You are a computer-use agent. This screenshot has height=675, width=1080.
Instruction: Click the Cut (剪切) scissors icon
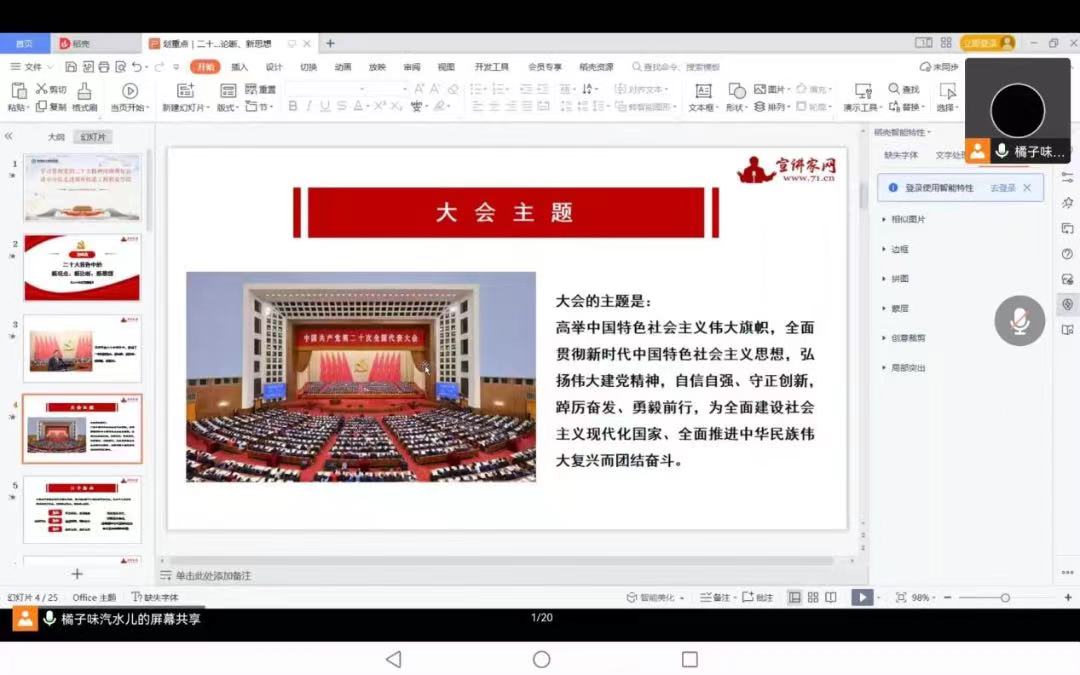pyautogui.click(x=42, y=89)
